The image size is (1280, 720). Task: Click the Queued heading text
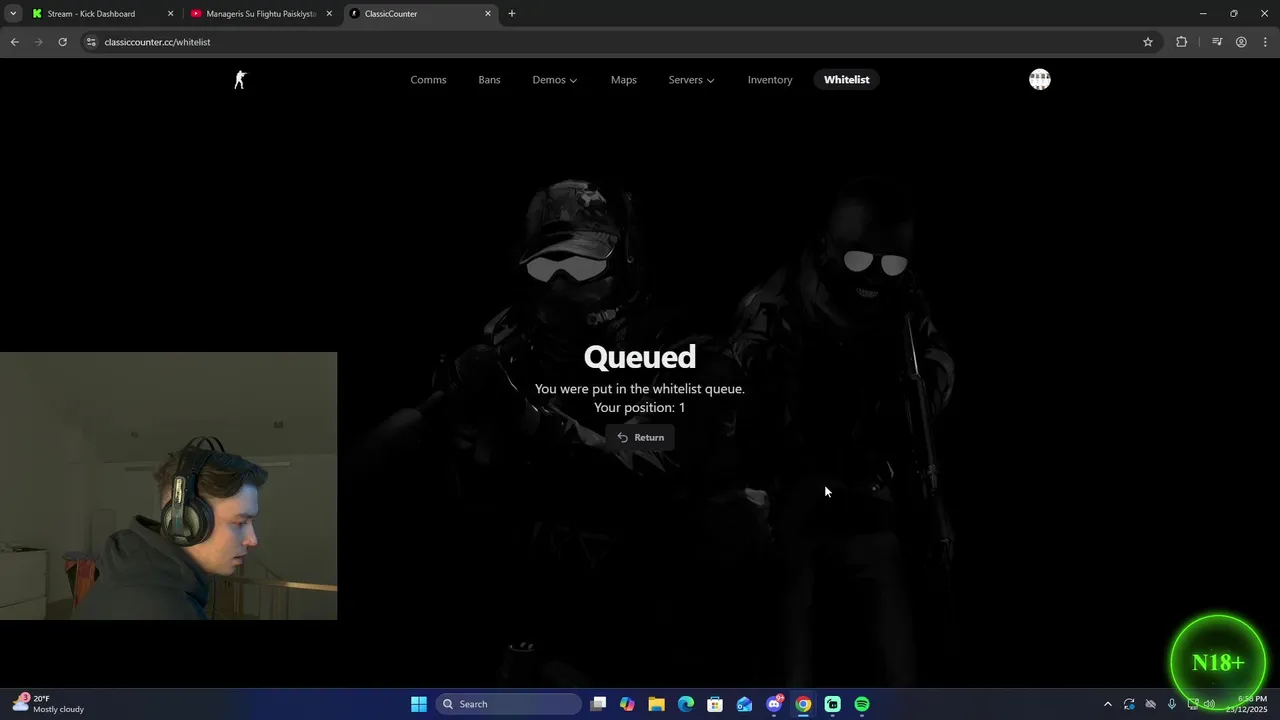click(640, 357)
